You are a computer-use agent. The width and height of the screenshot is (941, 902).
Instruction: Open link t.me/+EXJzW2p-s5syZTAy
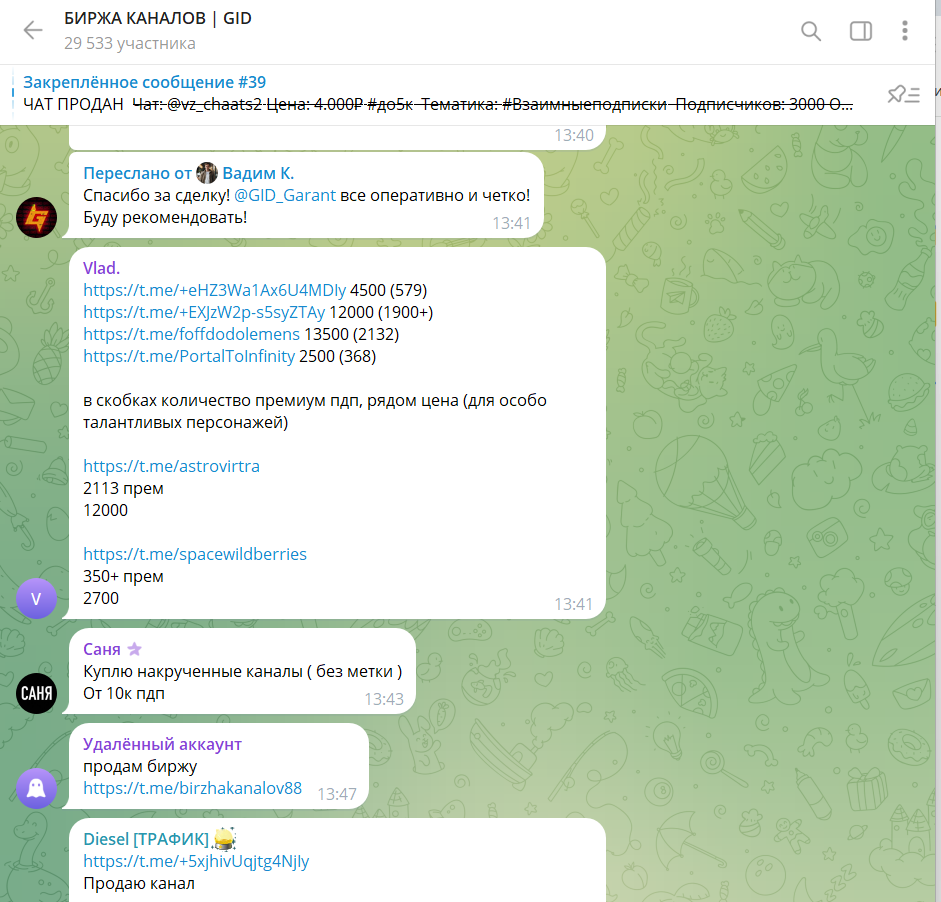pyautogui.click(x=204, y=313)
